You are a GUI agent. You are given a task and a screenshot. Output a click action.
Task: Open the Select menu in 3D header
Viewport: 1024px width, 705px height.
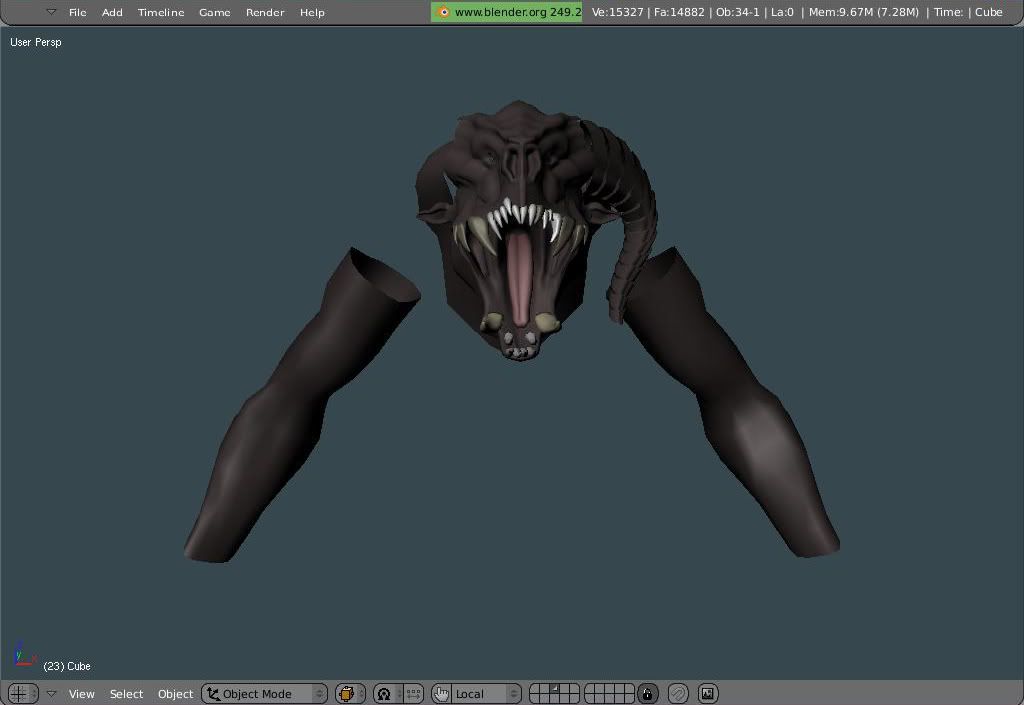126,693
